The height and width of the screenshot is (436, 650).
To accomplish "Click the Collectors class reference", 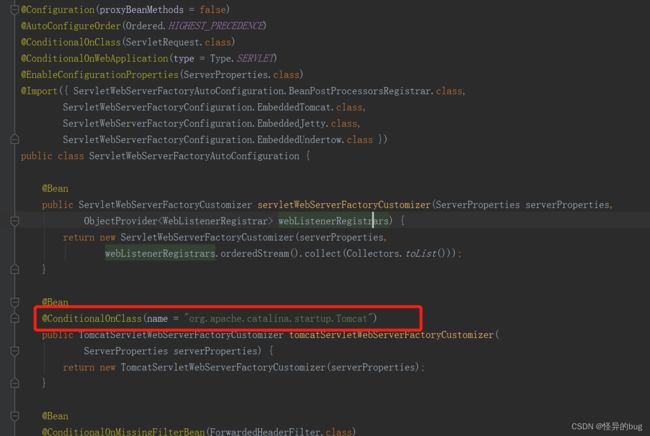I will click(x=372, y=253).
